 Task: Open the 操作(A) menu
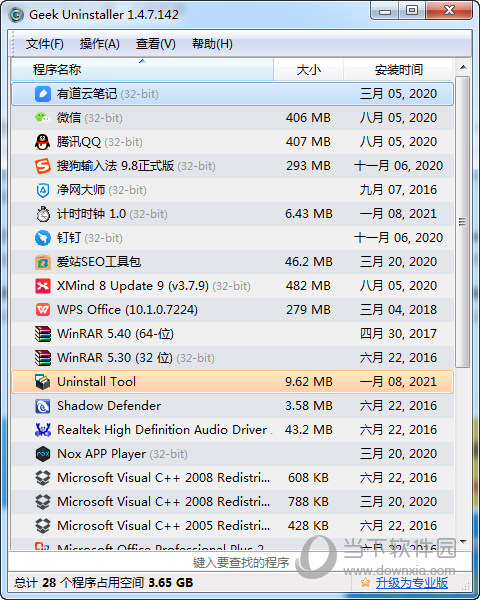coord(100,44)
